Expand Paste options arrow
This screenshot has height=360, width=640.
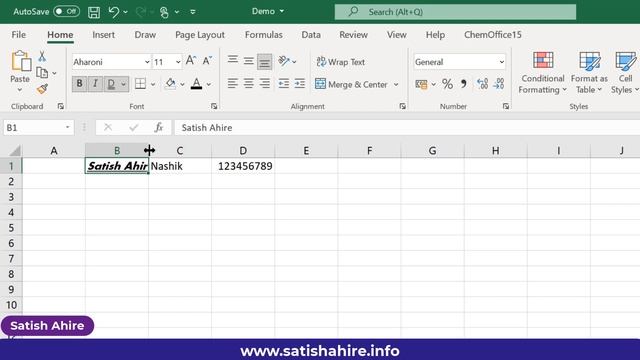(x=20, y=89)
